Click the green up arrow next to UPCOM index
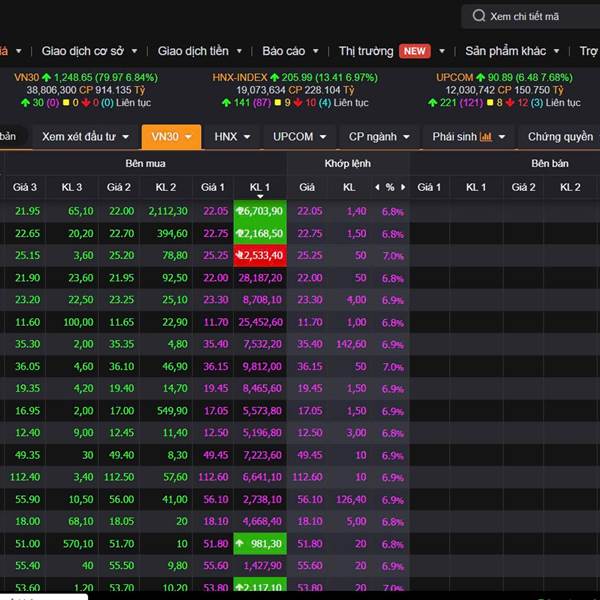 [481, 77]
